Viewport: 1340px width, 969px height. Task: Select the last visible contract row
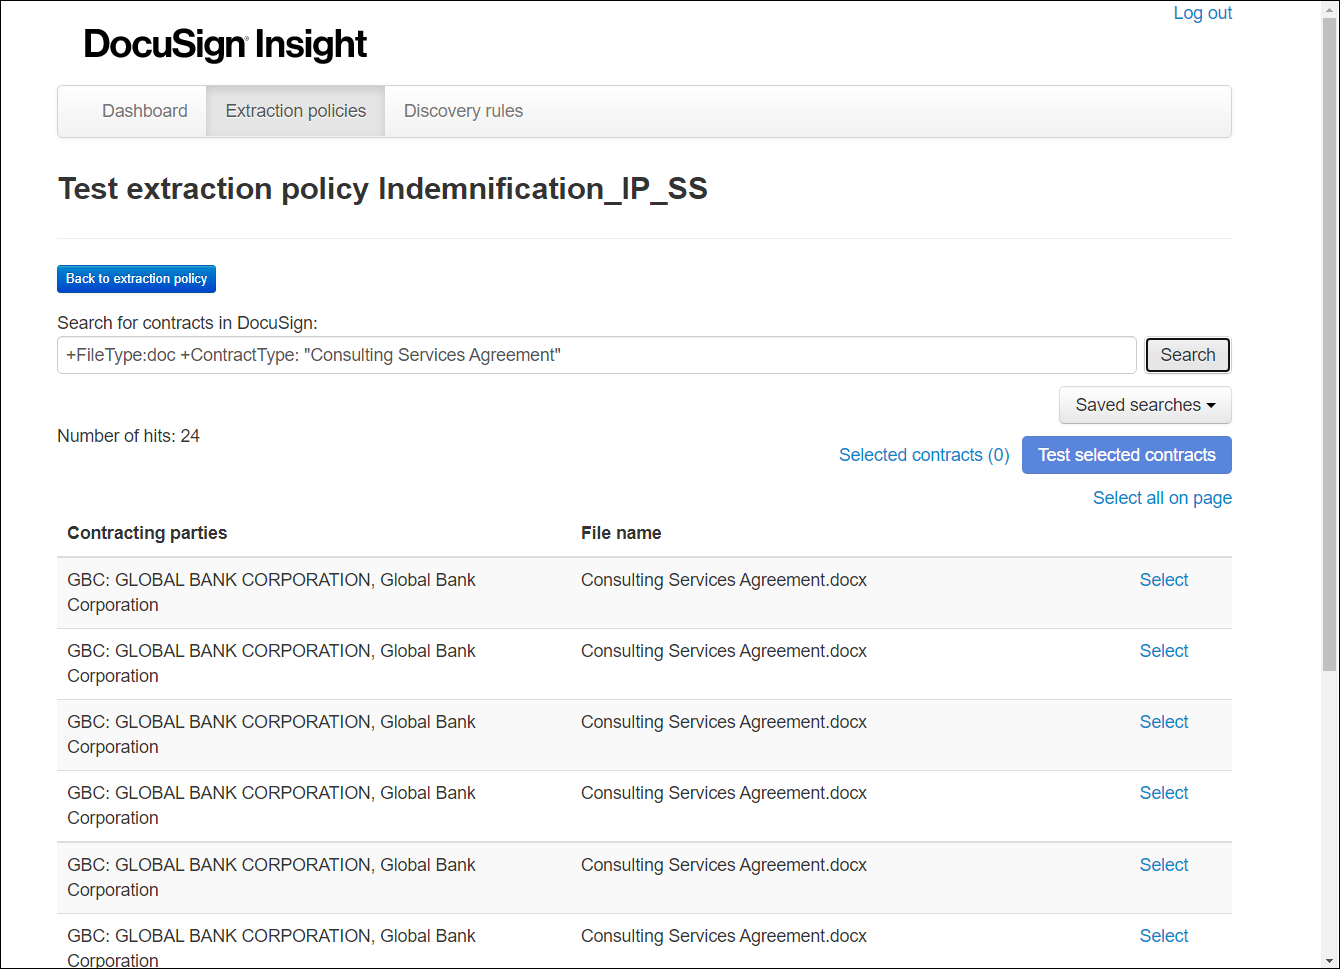(1163, 935)
